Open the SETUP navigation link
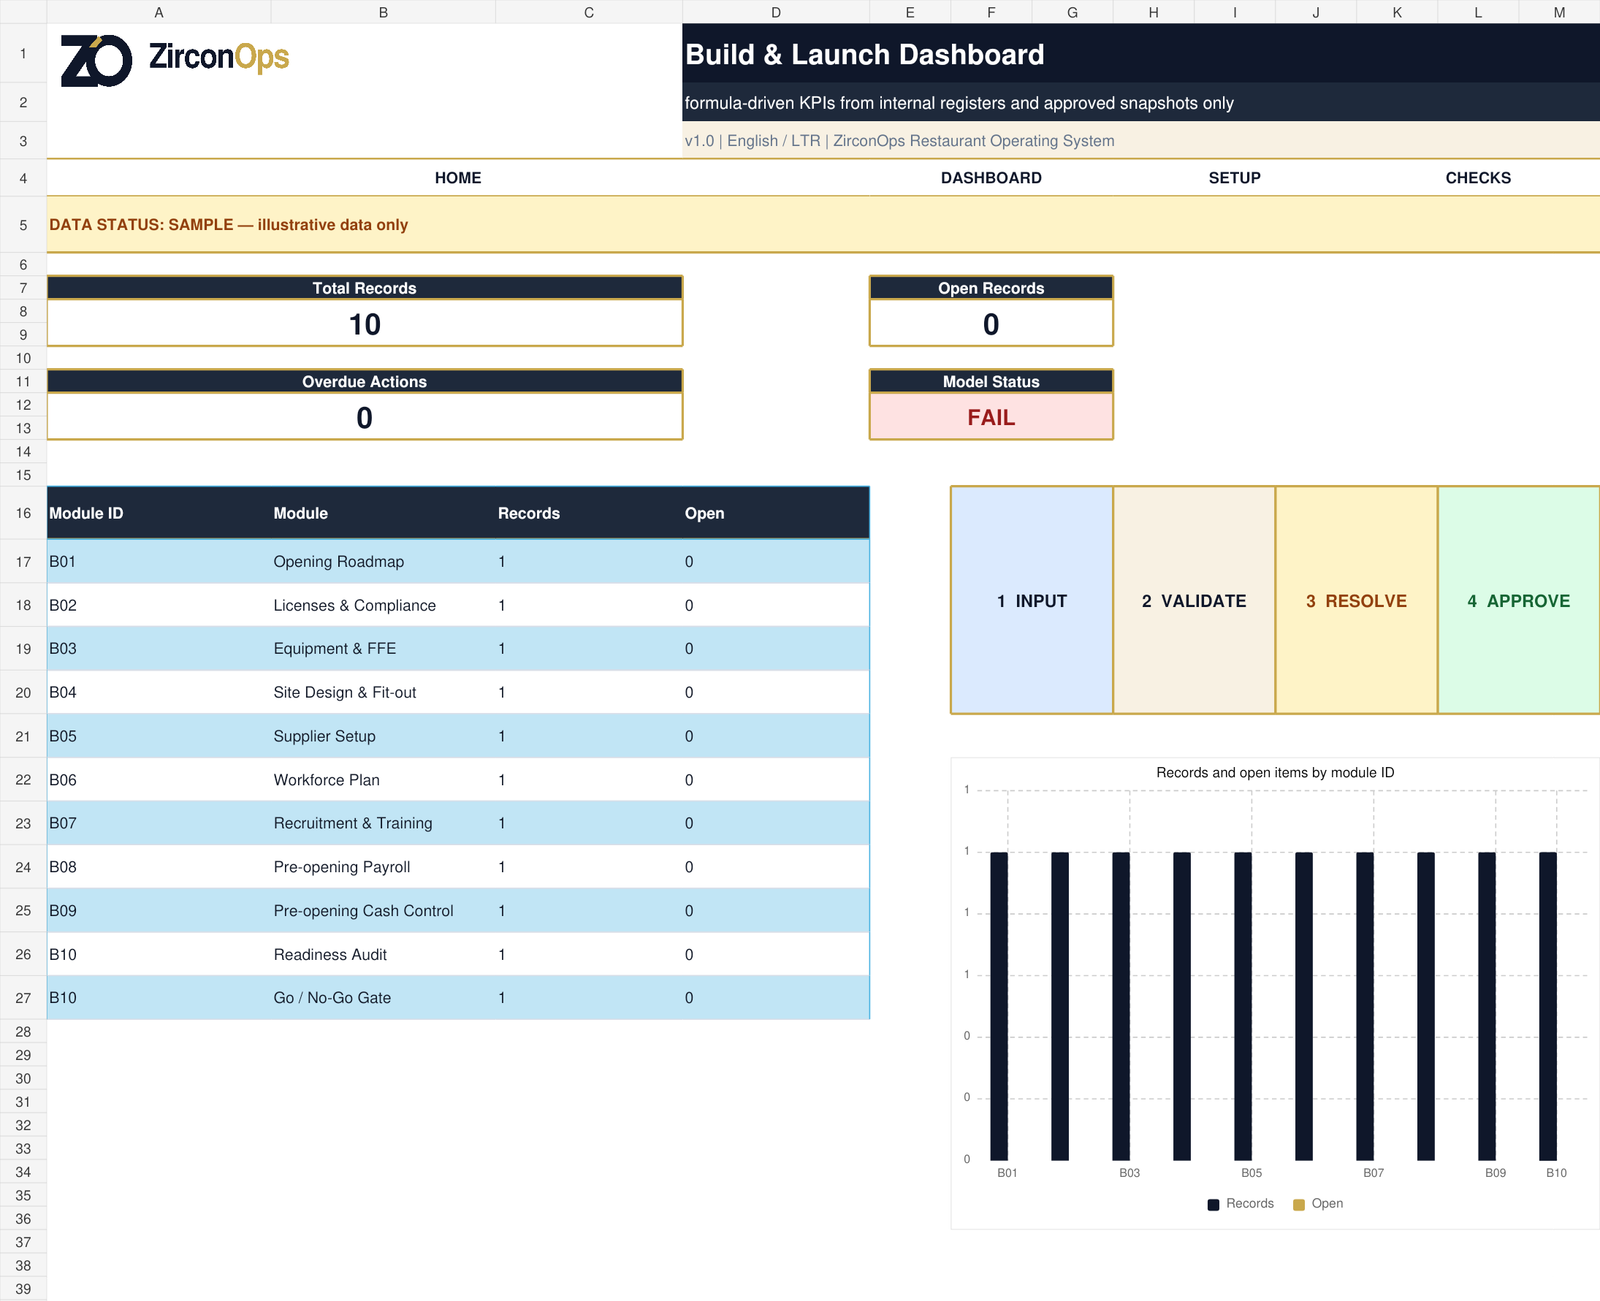The height and width of the screenshot is (1301, 1600). [1234, 178]
